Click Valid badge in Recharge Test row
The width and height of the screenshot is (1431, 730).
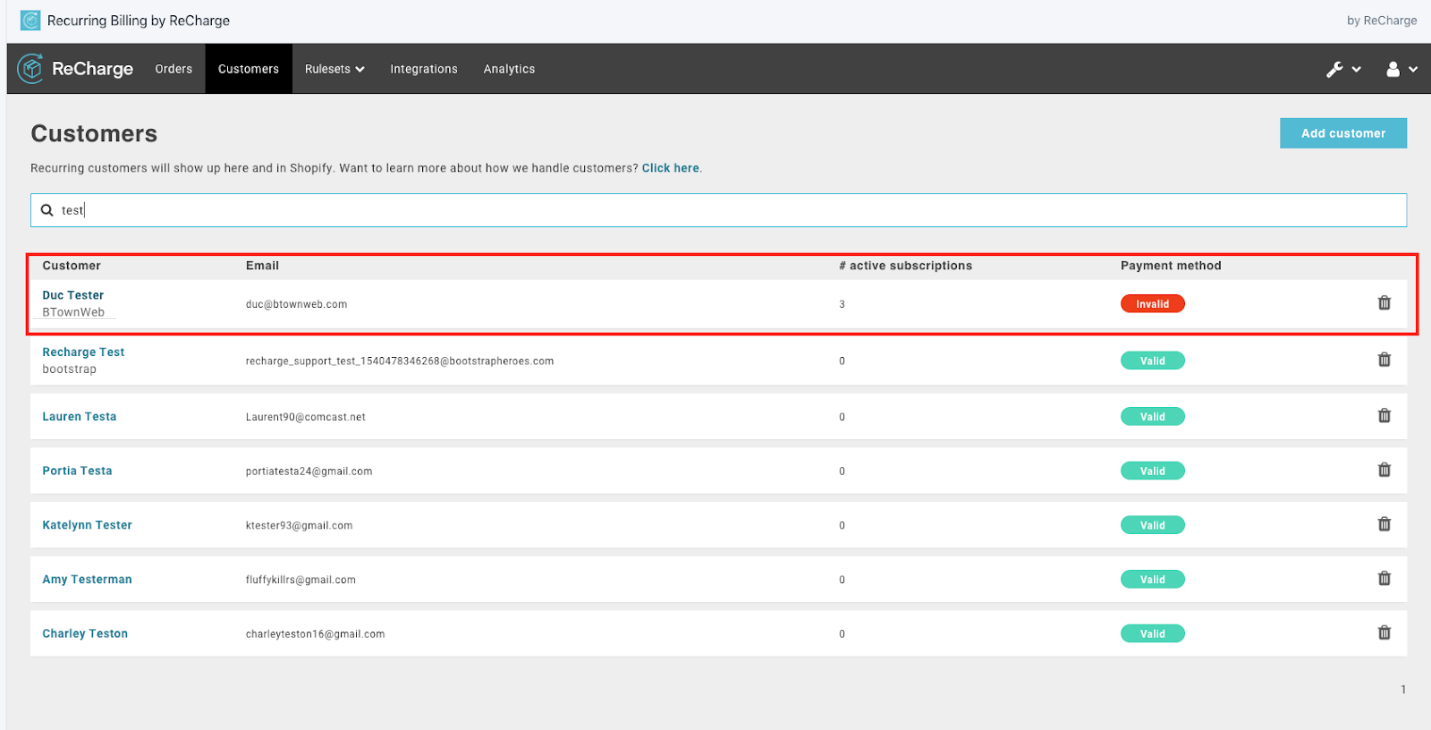coord(1152,360)
